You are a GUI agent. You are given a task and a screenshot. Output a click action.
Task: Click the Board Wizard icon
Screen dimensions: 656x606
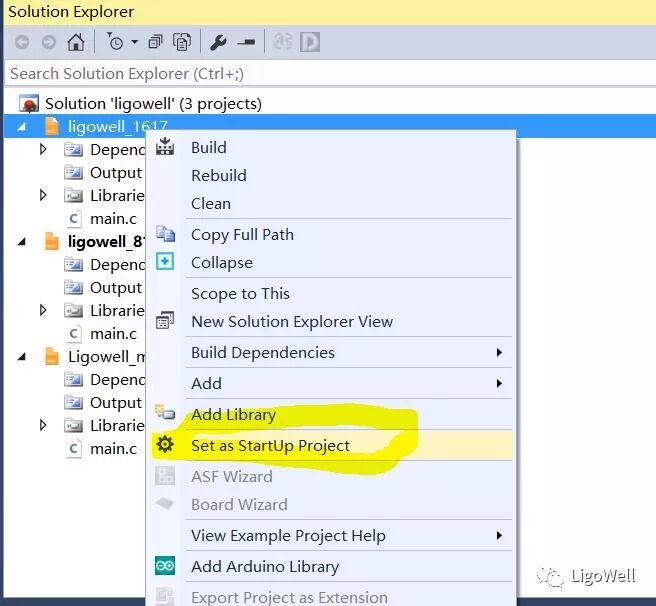[165, 503]
